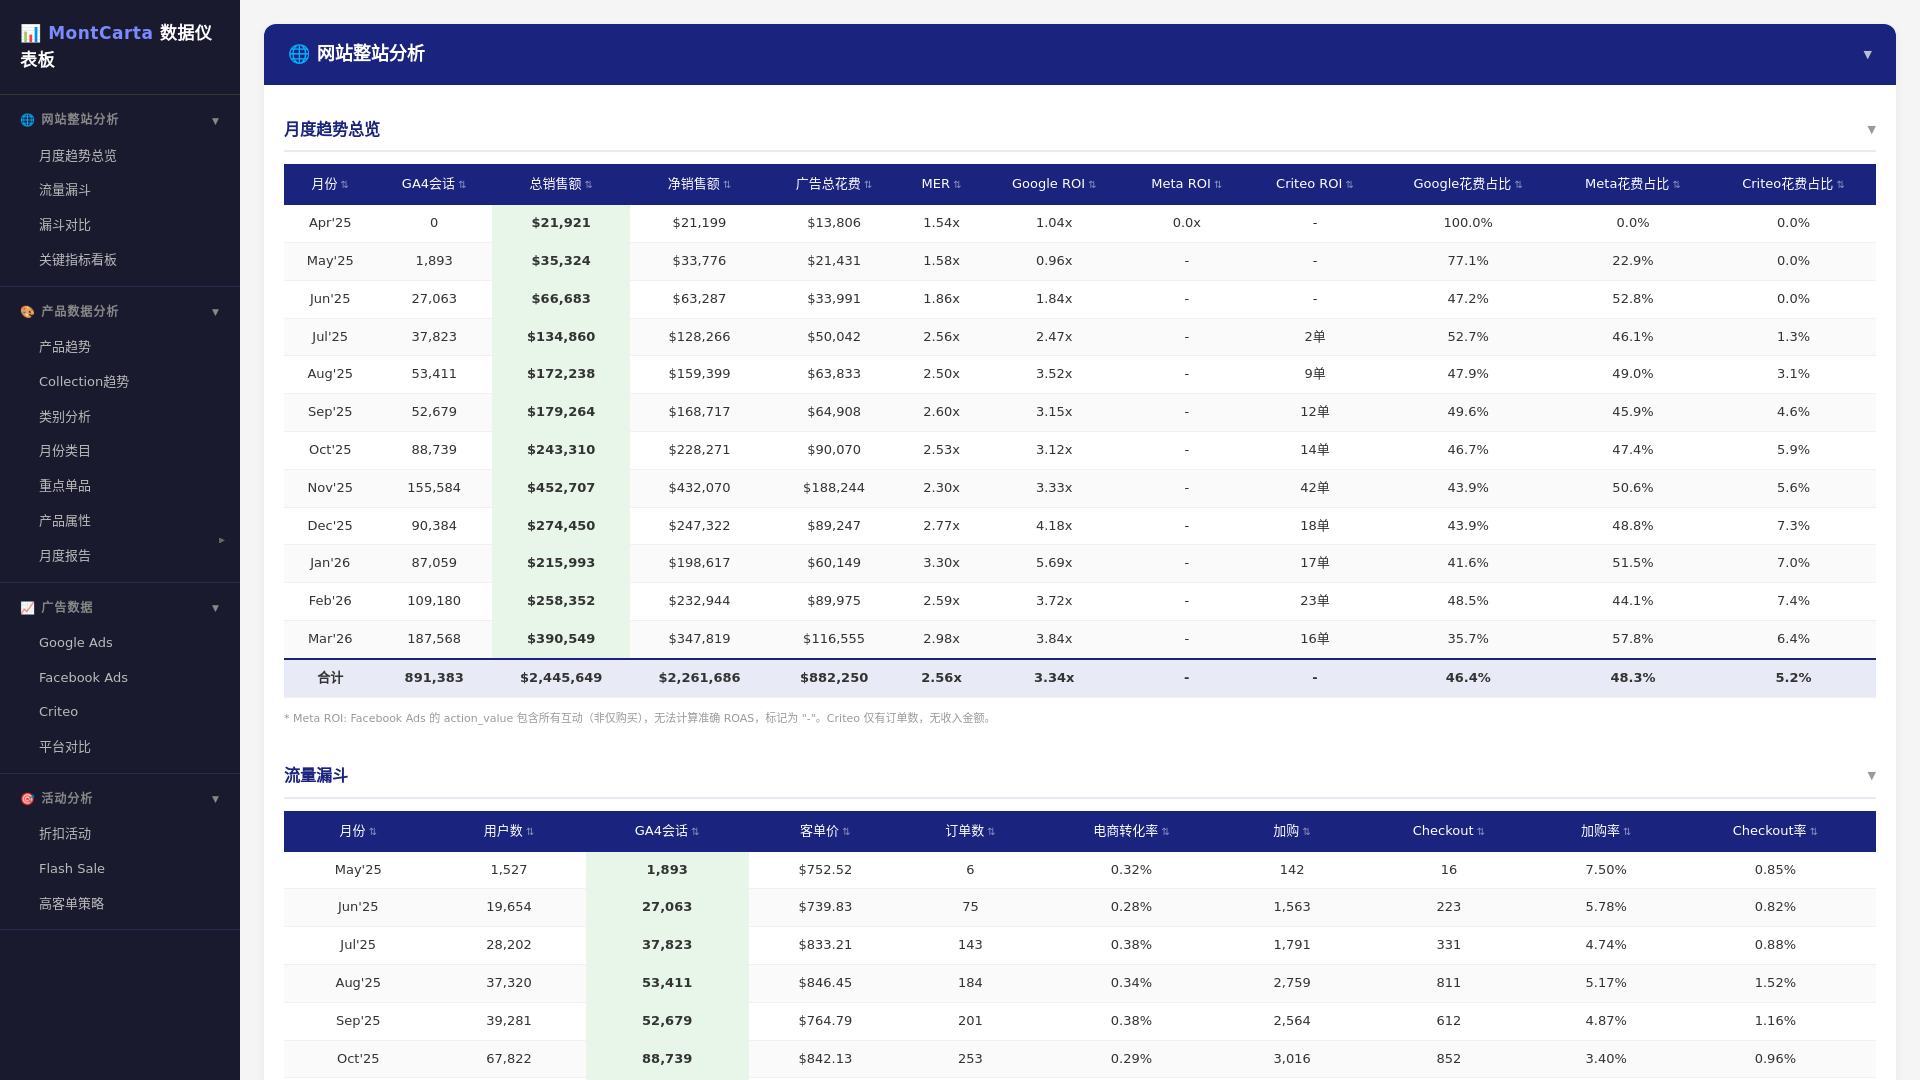Select the 42单 Criteo ROI cell

(1315, 488)
